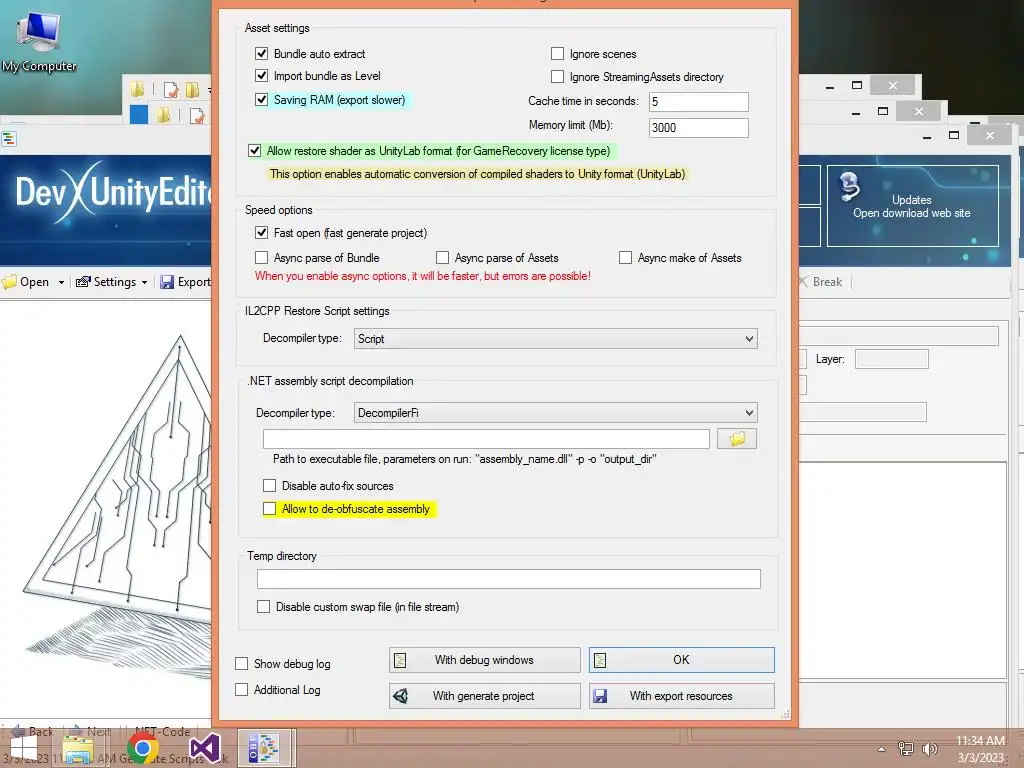Click the document icon on OK button
The image size is (1024, 768).
[x=600, y=660]
